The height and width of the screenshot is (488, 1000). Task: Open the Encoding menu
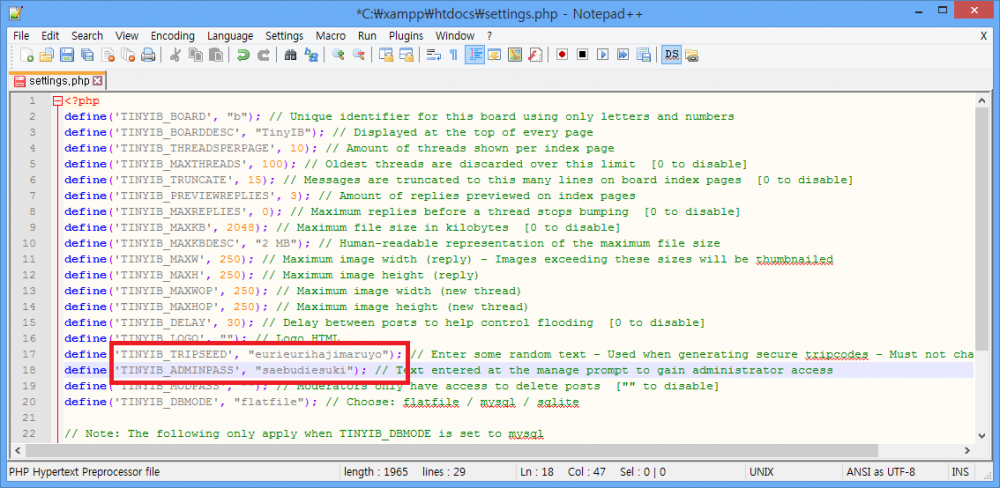click(x=172, y=35)
